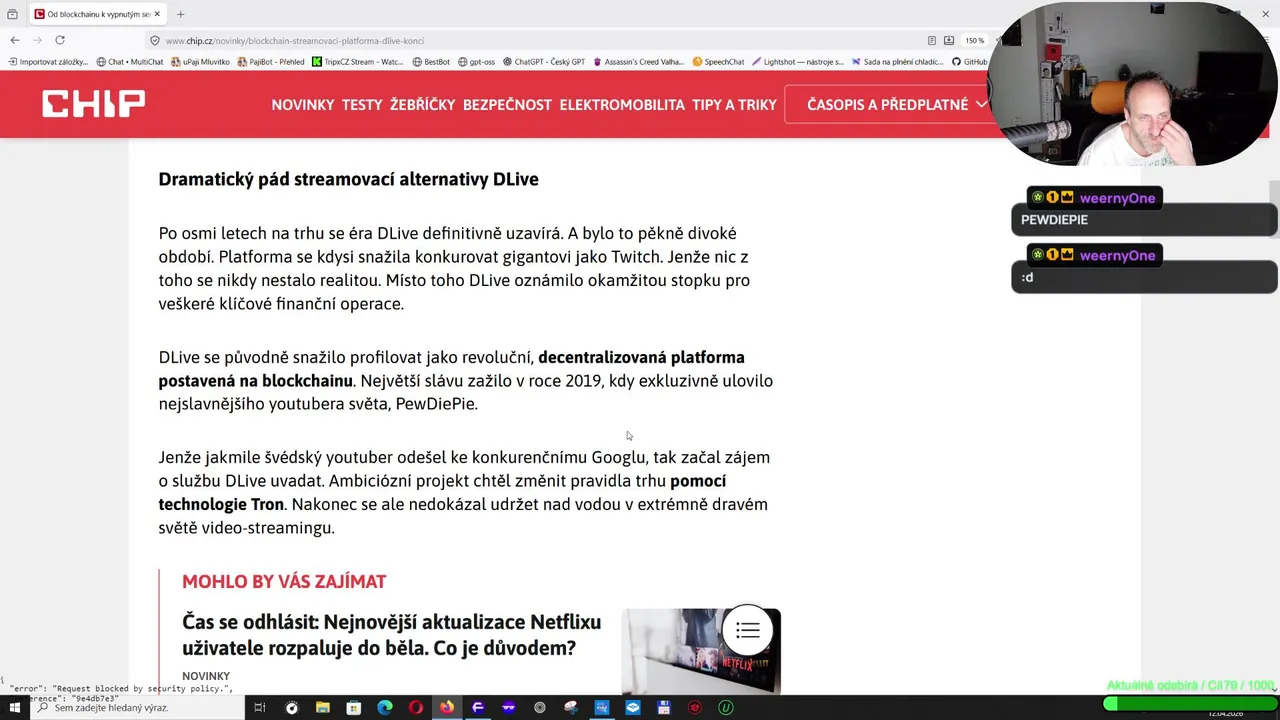Image resolution: width=1280 pixels, height=720 pixels.
Task: Open the Assassin's Creed Valhalla bookmark
Action: point(639,62)
